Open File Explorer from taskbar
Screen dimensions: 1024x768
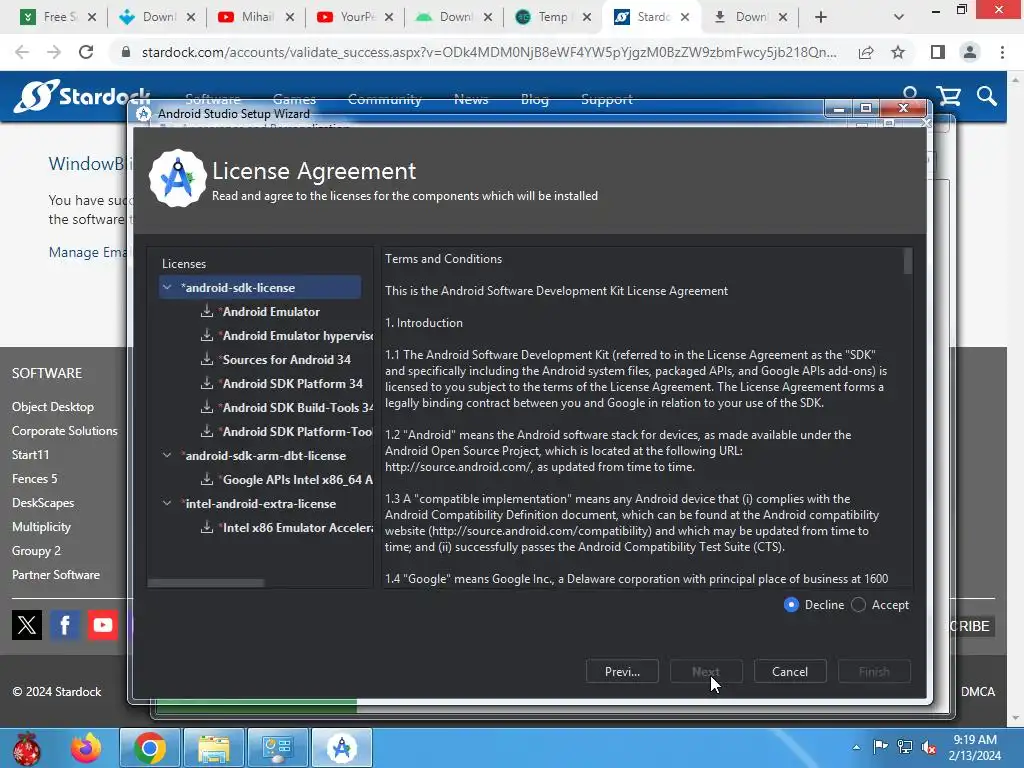[214, 748]
